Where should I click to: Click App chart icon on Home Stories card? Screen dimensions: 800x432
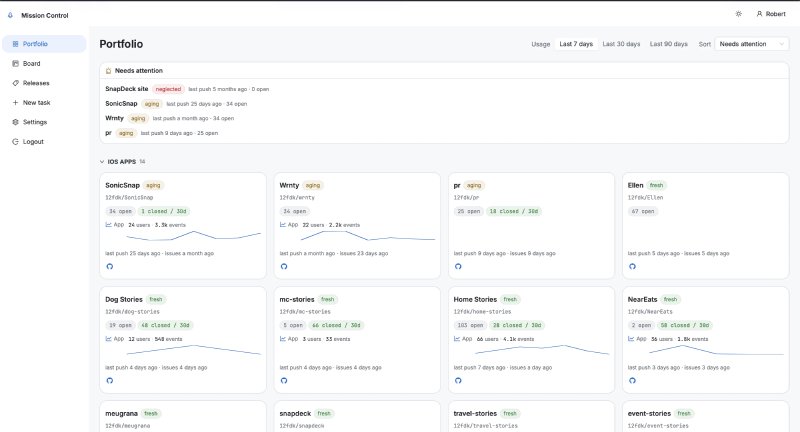click(x=457, y=339)
